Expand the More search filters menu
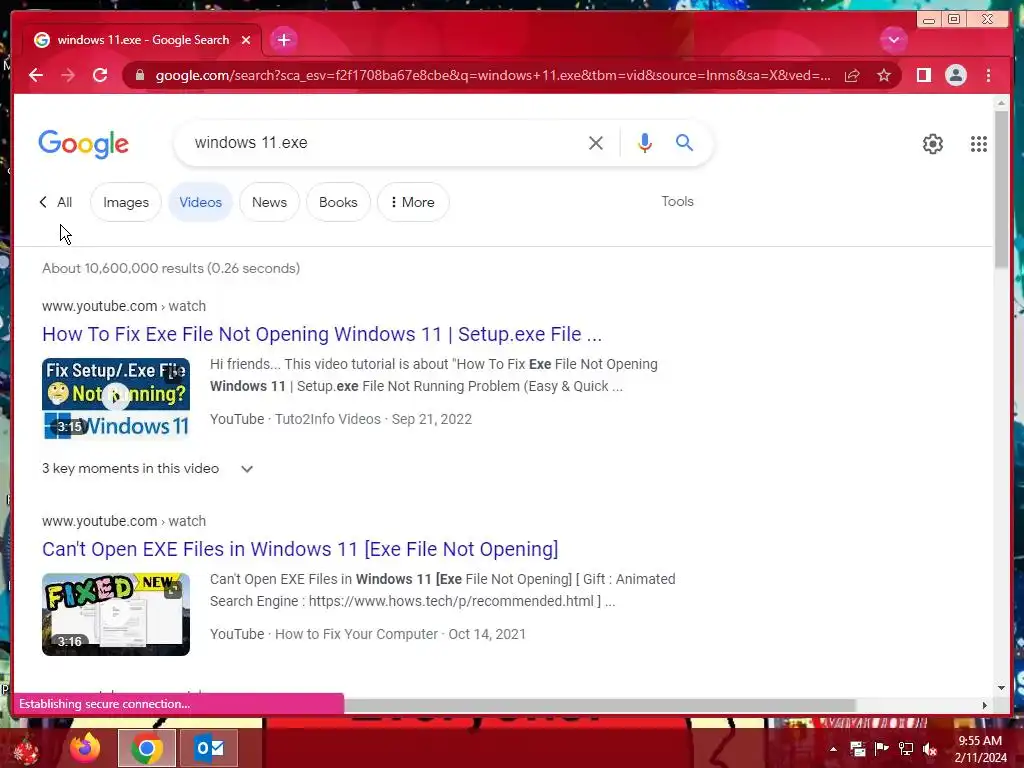Image resolution: width=1024 pixels, height=768 pixels. pyautogui.click(x=413, y=202)
